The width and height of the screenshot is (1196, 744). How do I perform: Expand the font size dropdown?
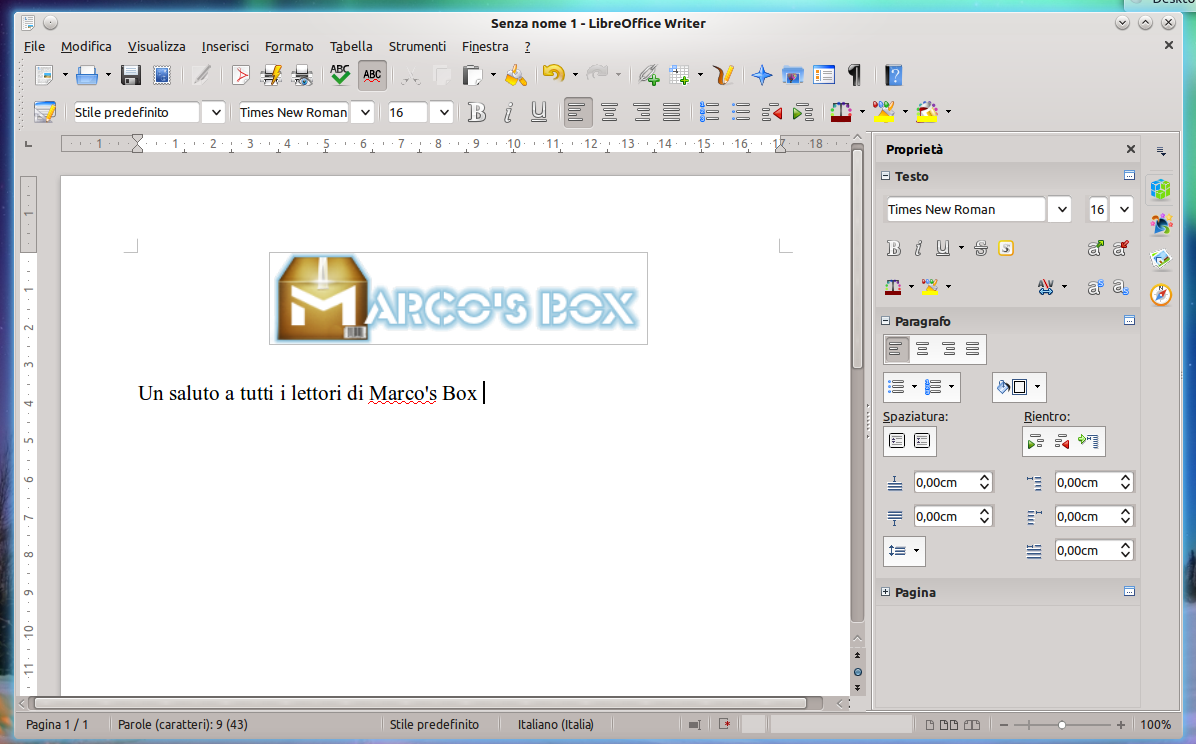tap(442, 112)
